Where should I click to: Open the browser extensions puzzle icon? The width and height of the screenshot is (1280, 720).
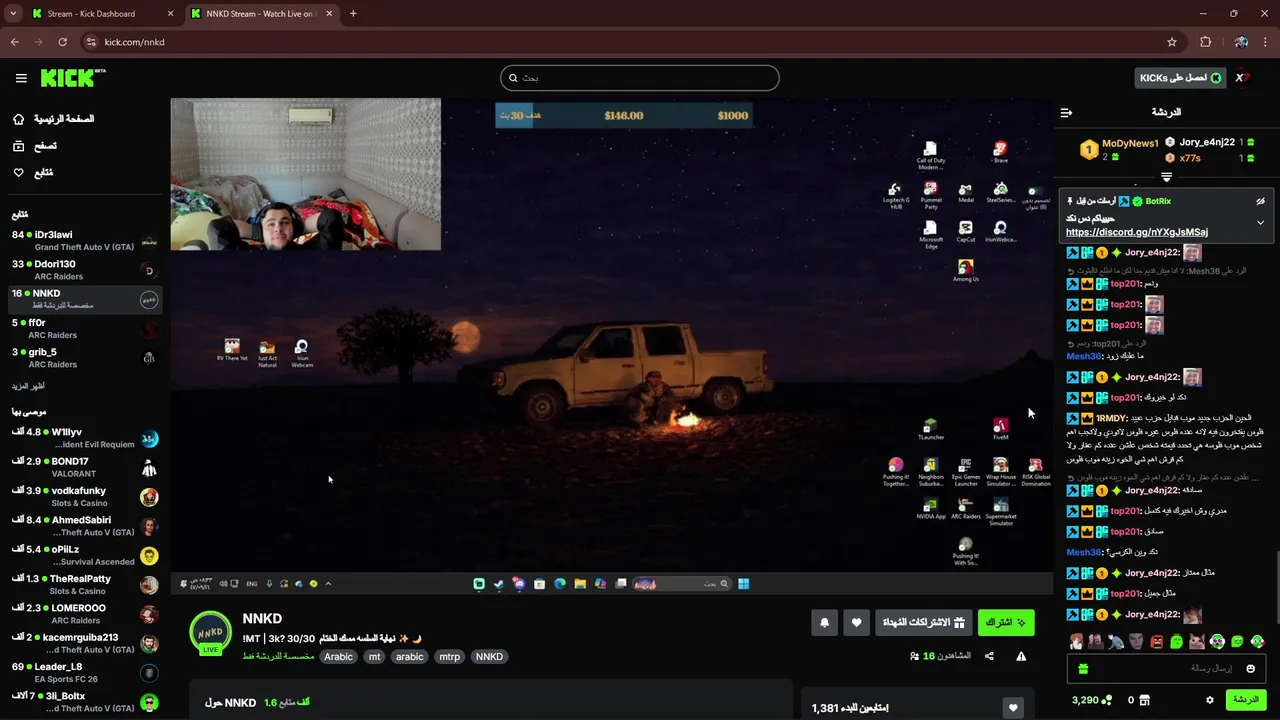1206,42
